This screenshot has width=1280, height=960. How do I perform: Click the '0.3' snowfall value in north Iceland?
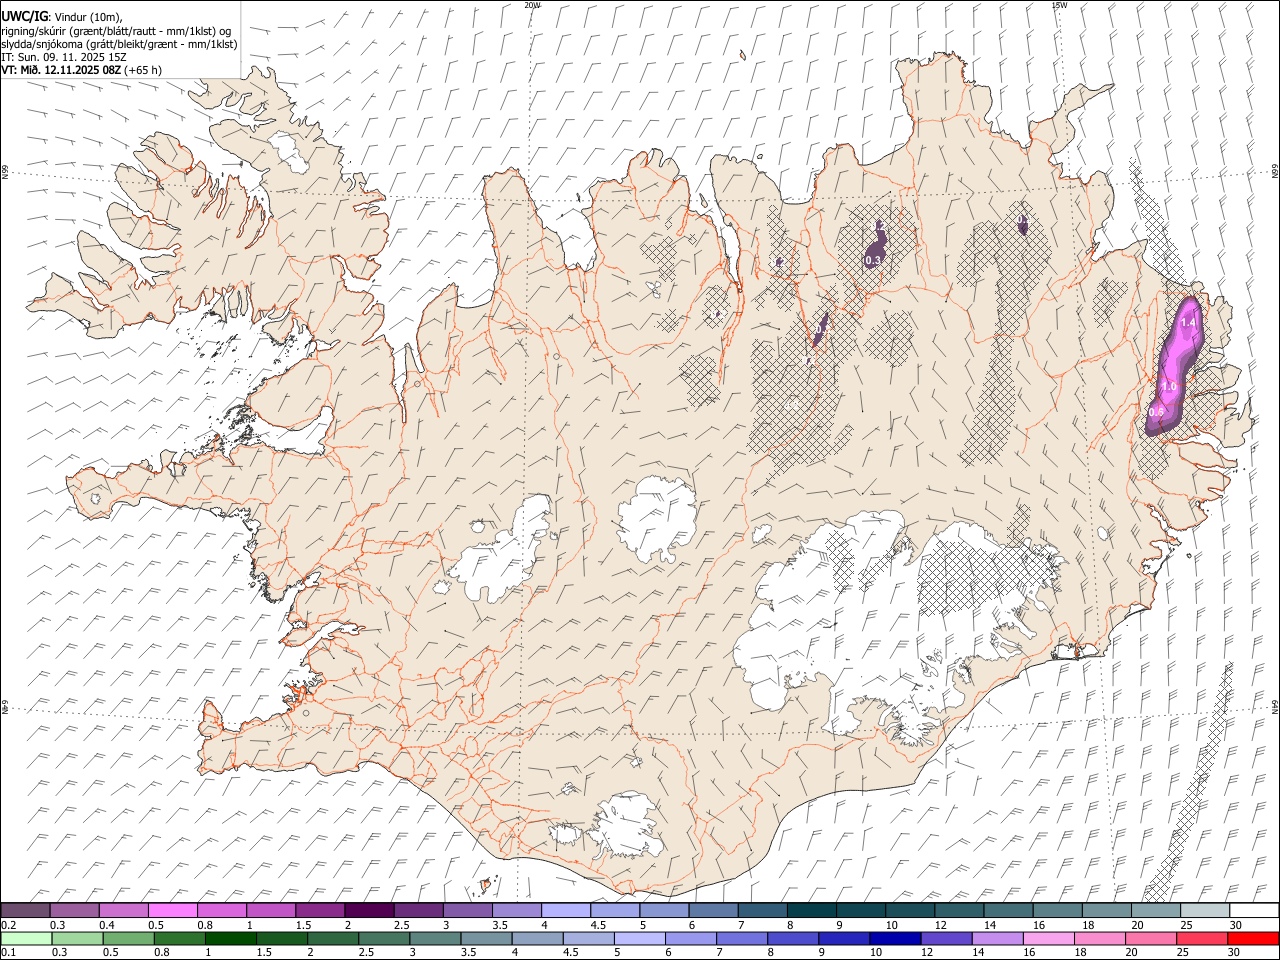tap(873, 260)
